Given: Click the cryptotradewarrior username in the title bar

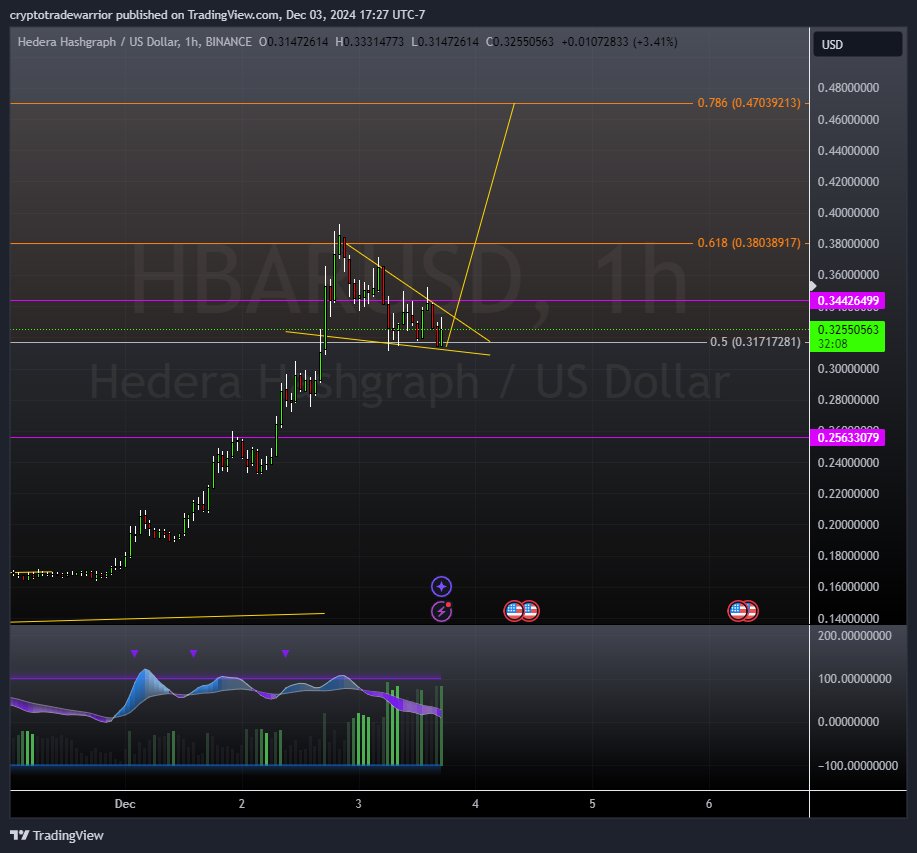Looking at the screenshot, I should click(60, 15).
